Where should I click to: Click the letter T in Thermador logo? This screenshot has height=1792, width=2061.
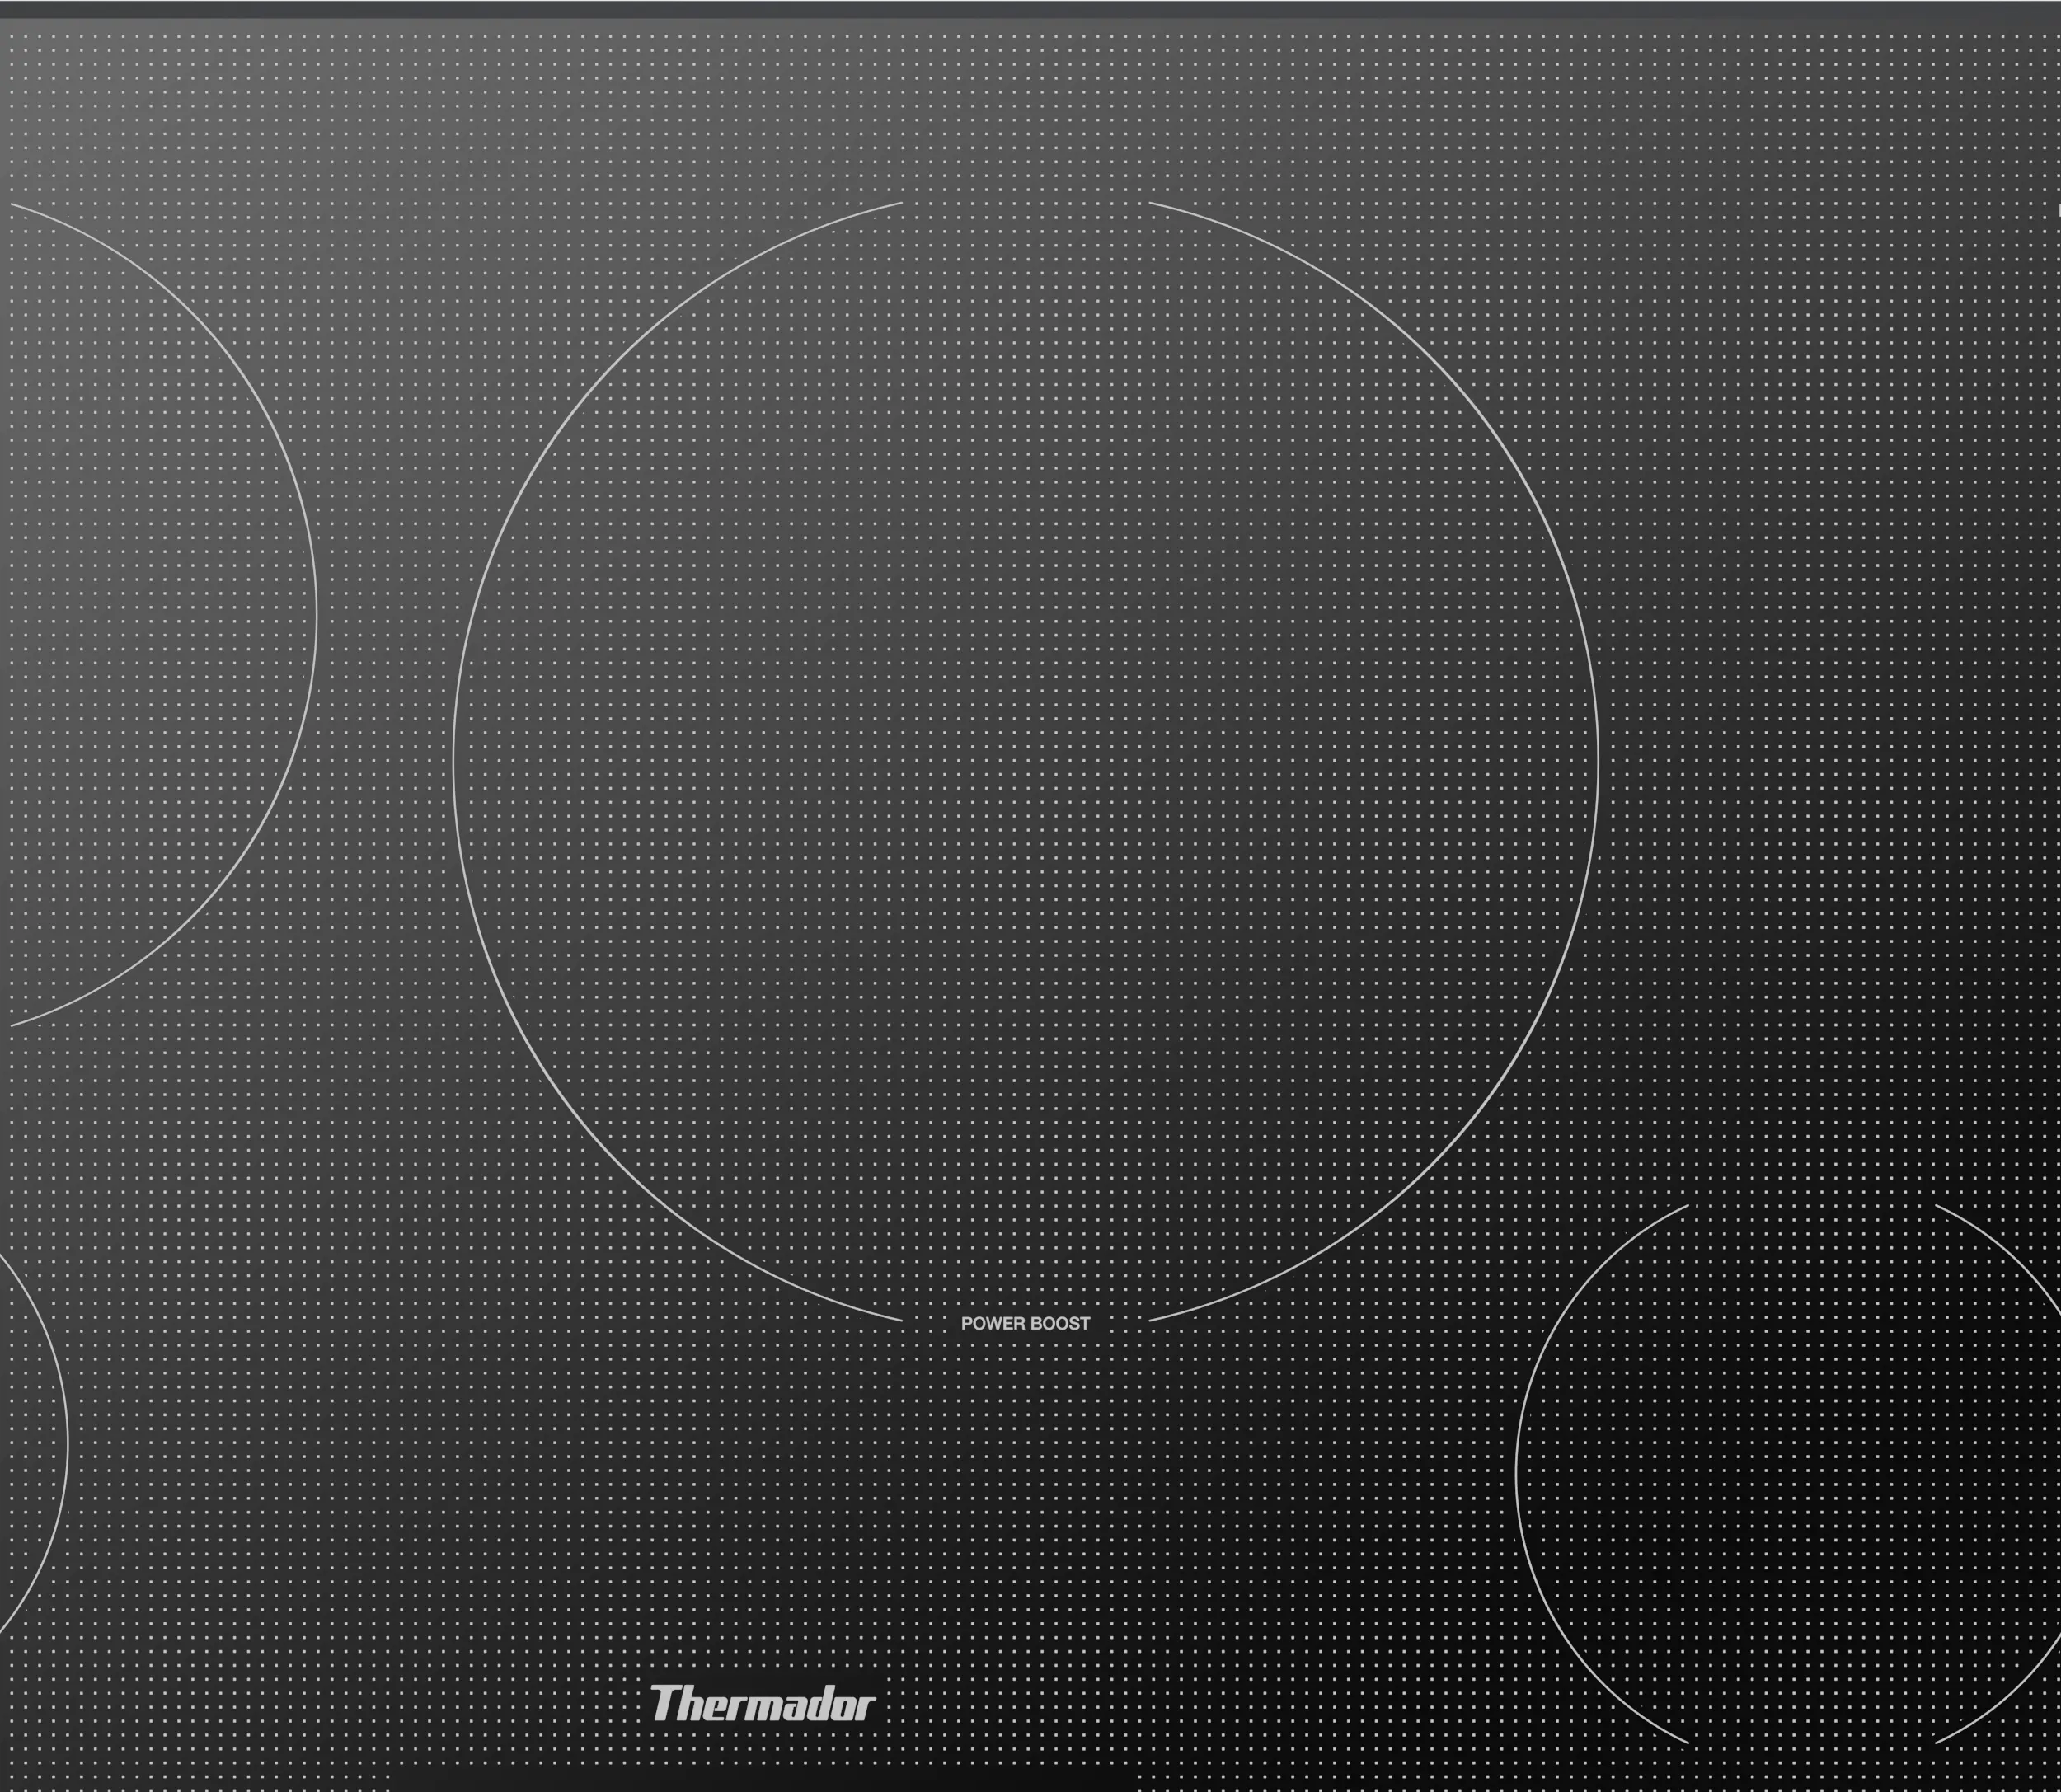tap(665, 1701)
